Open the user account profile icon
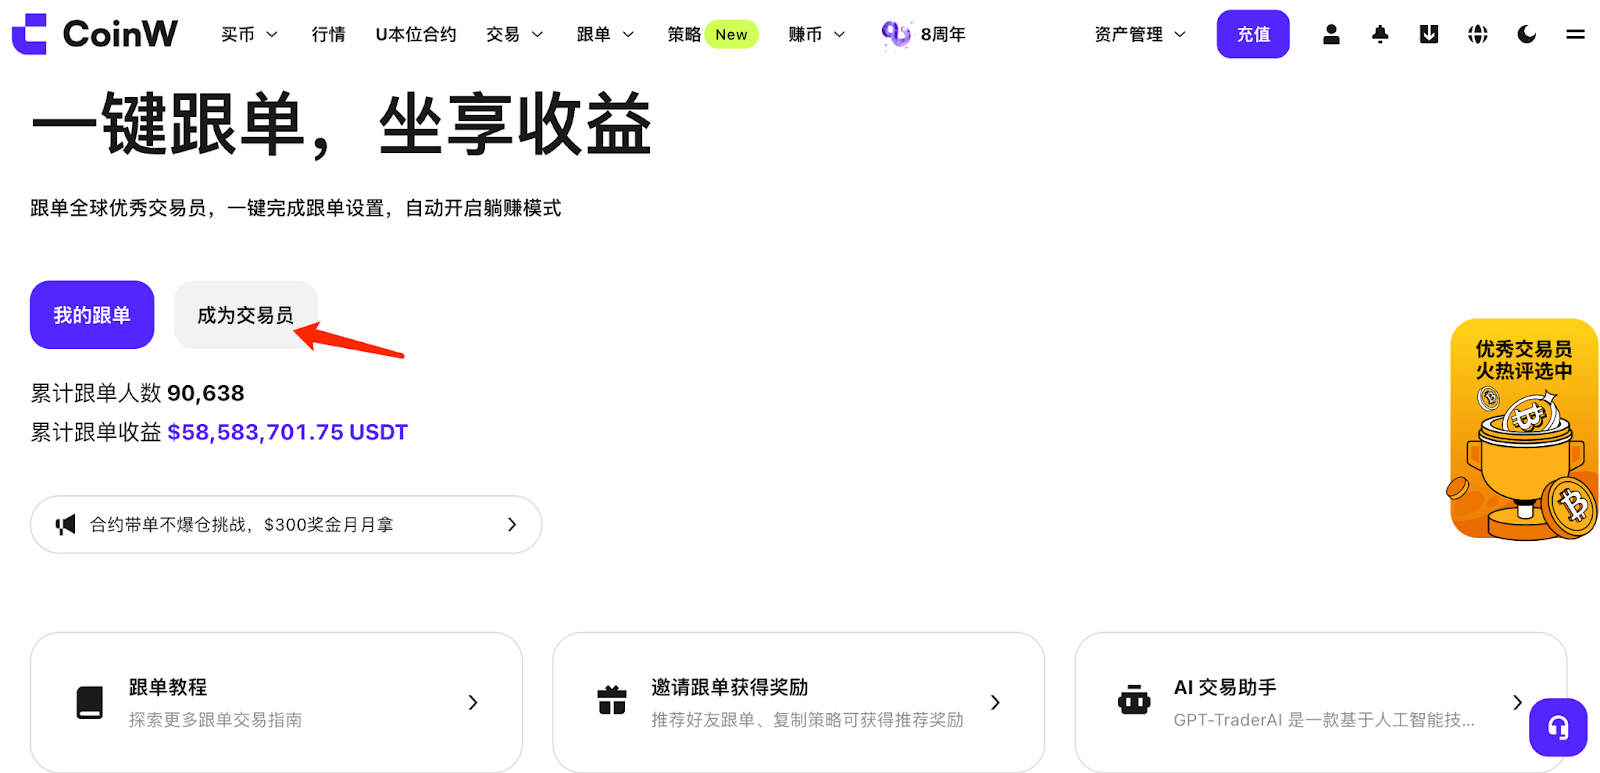The height and width of the screenshot is (773, 1600). point(1331,34)
